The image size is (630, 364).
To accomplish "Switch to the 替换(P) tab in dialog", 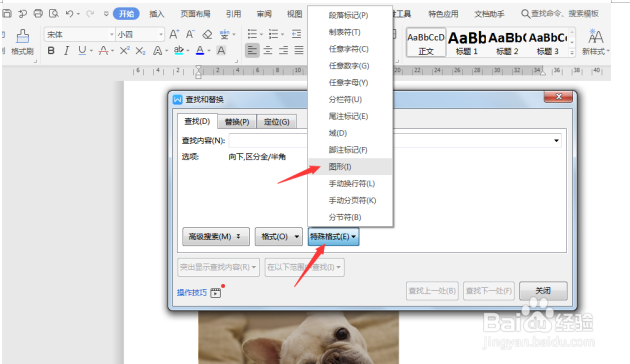I will (237, 122).
